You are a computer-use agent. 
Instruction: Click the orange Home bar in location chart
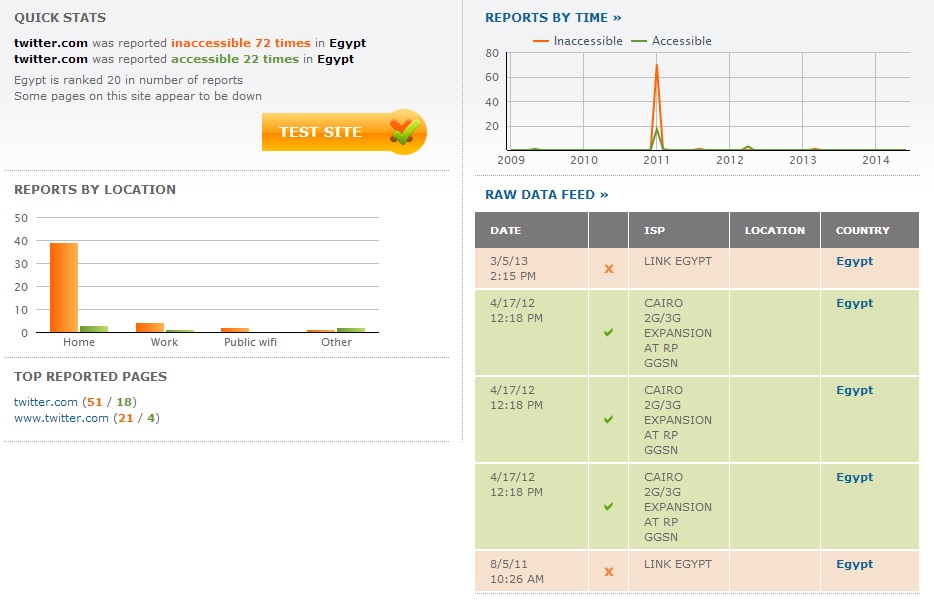pyautogui.click(x=64, y=288)
